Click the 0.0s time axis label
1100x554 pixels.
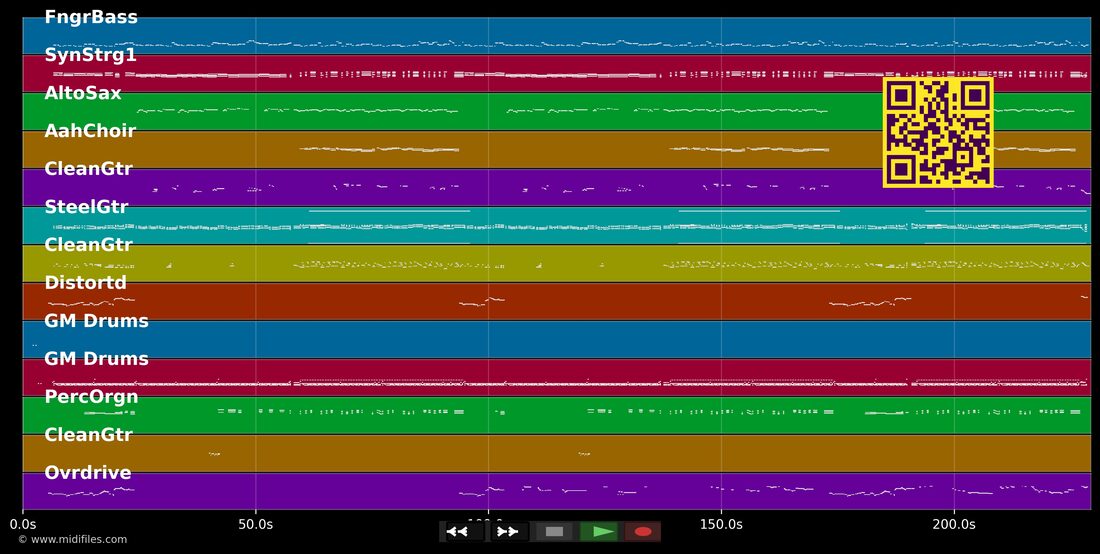click(x=22, y=525)
